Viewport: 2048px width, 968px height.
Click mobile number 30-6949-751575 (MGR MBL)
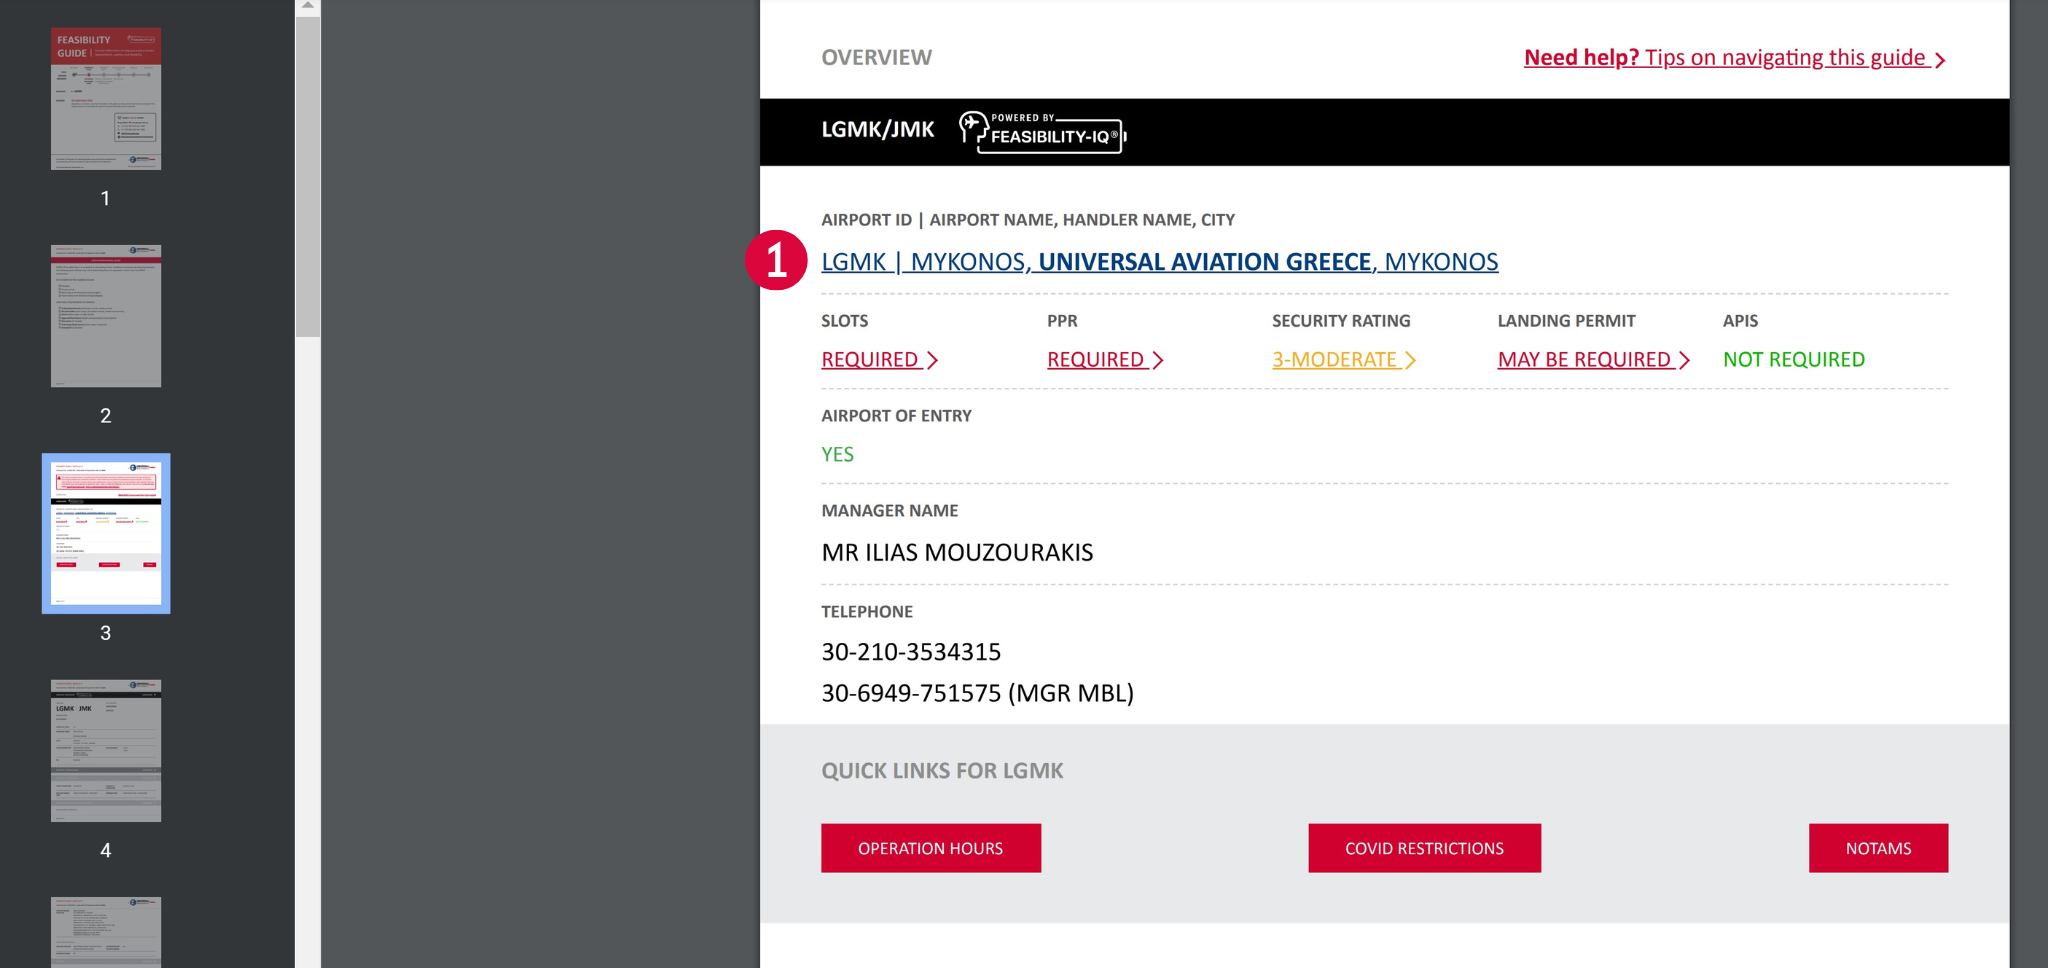point(978,693)
